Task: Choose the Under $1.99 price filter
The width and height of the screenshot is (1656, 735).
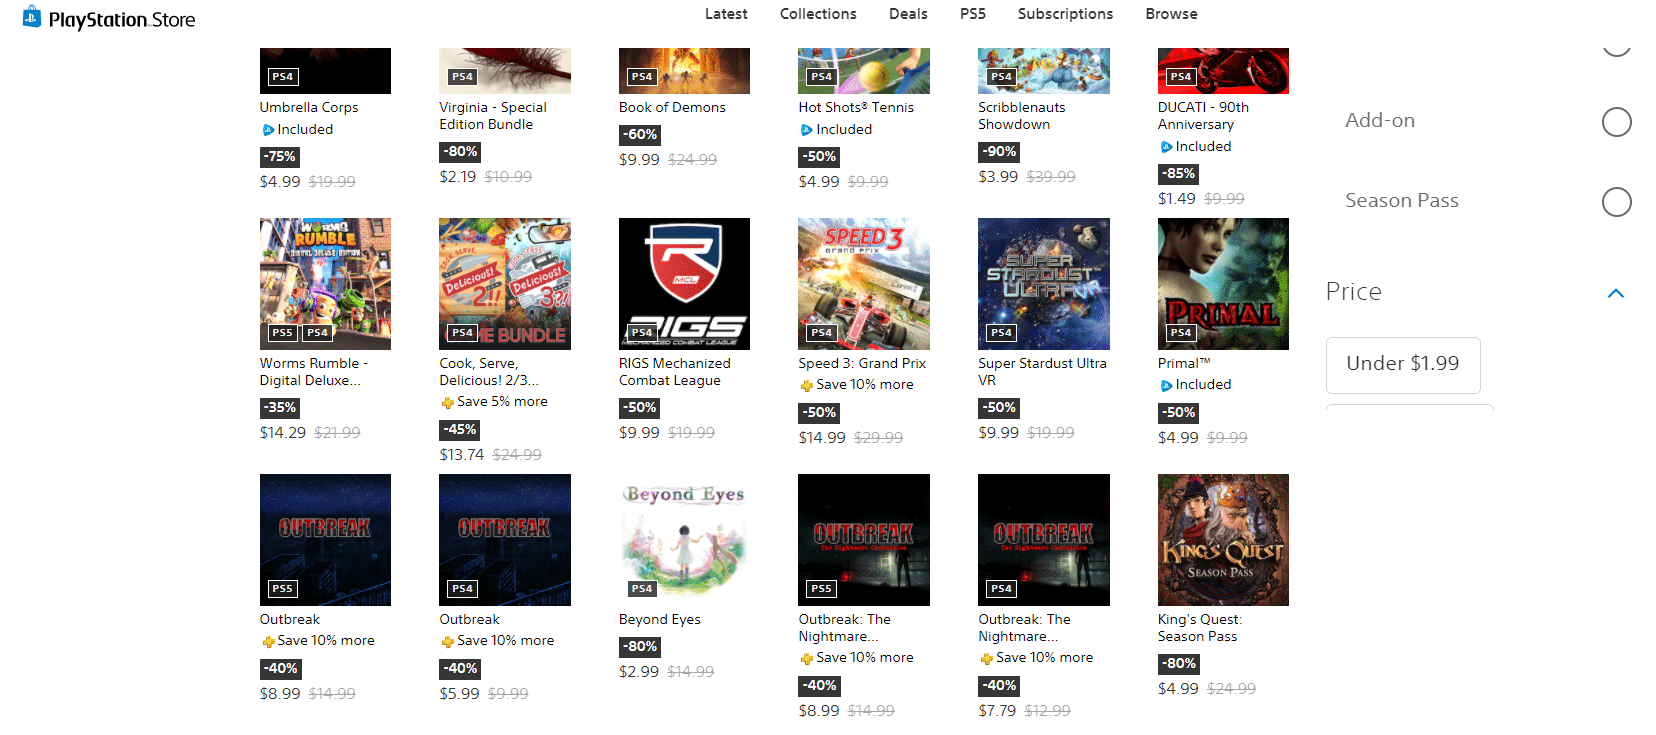Action: (1403, 365)
